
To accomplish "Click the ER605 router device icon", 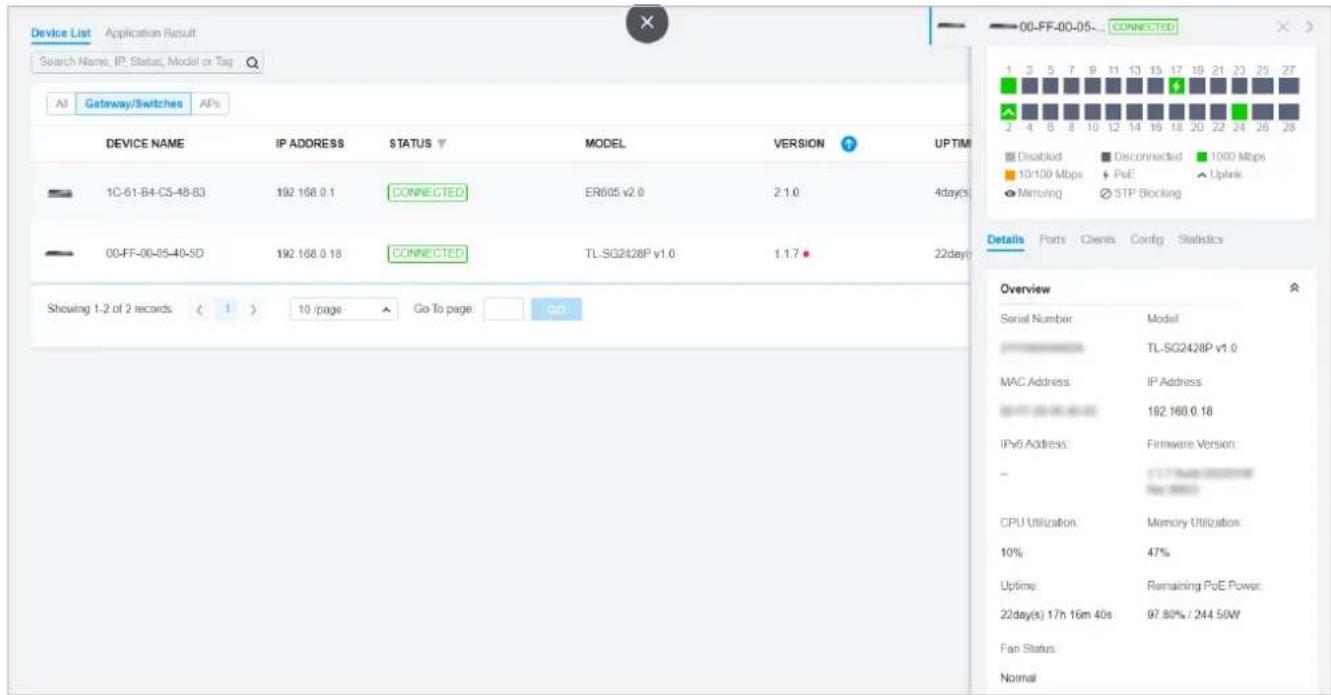I will pyautogui.click(x=59, y=193).
